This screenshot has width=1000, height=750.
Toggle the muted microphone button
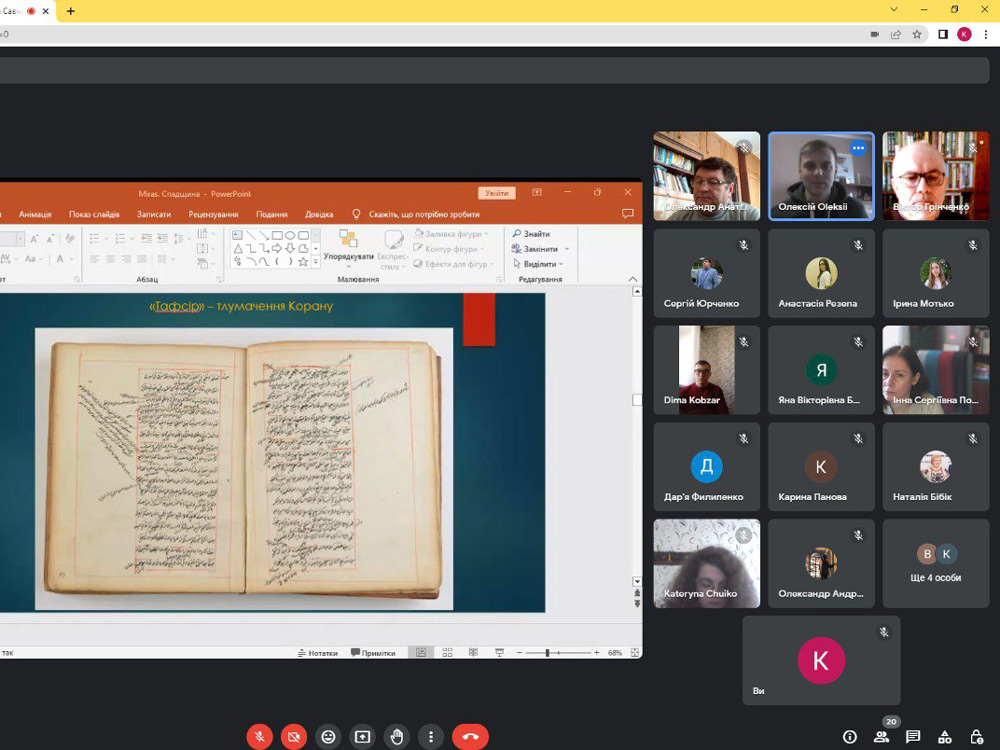click(x=259, y=737)
